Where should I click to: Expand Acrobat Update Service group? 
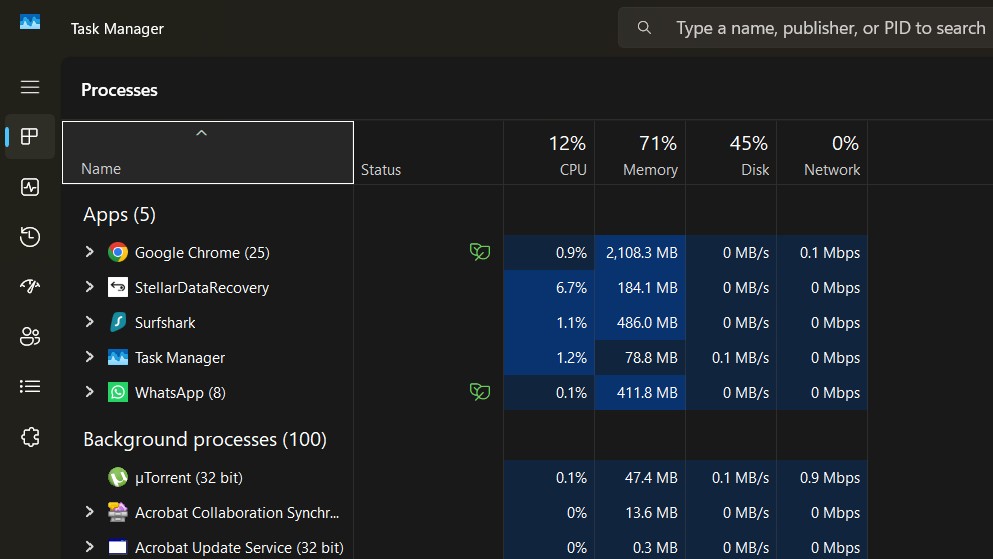point(89,546)
